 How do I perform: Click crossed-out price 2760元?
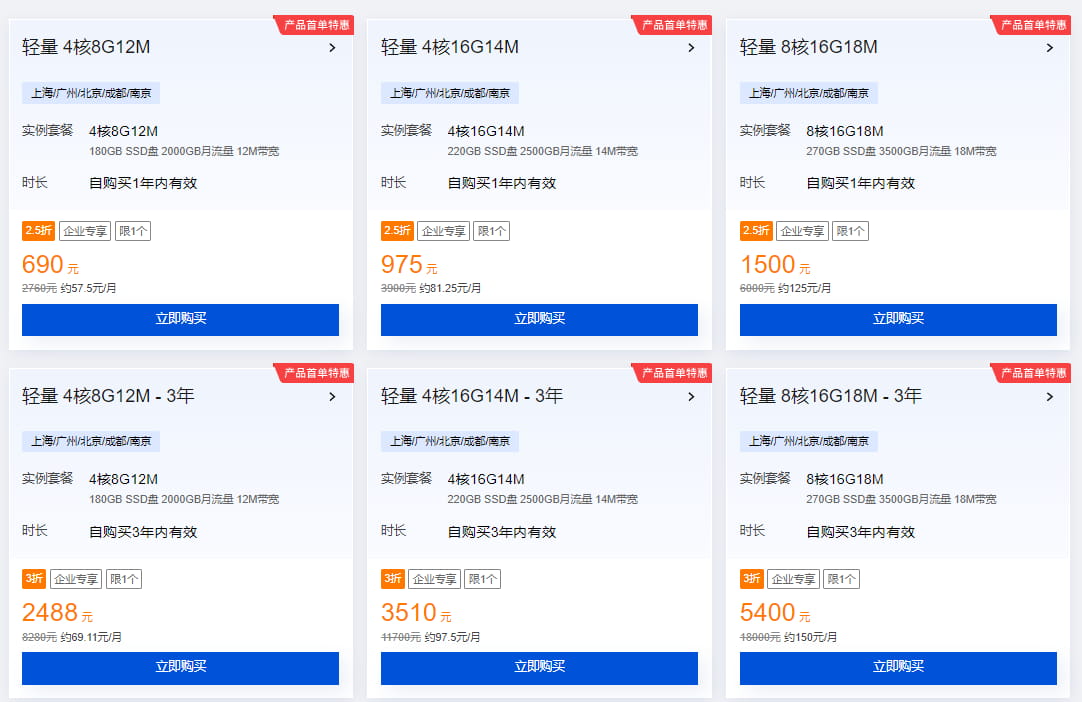point(39,289)
